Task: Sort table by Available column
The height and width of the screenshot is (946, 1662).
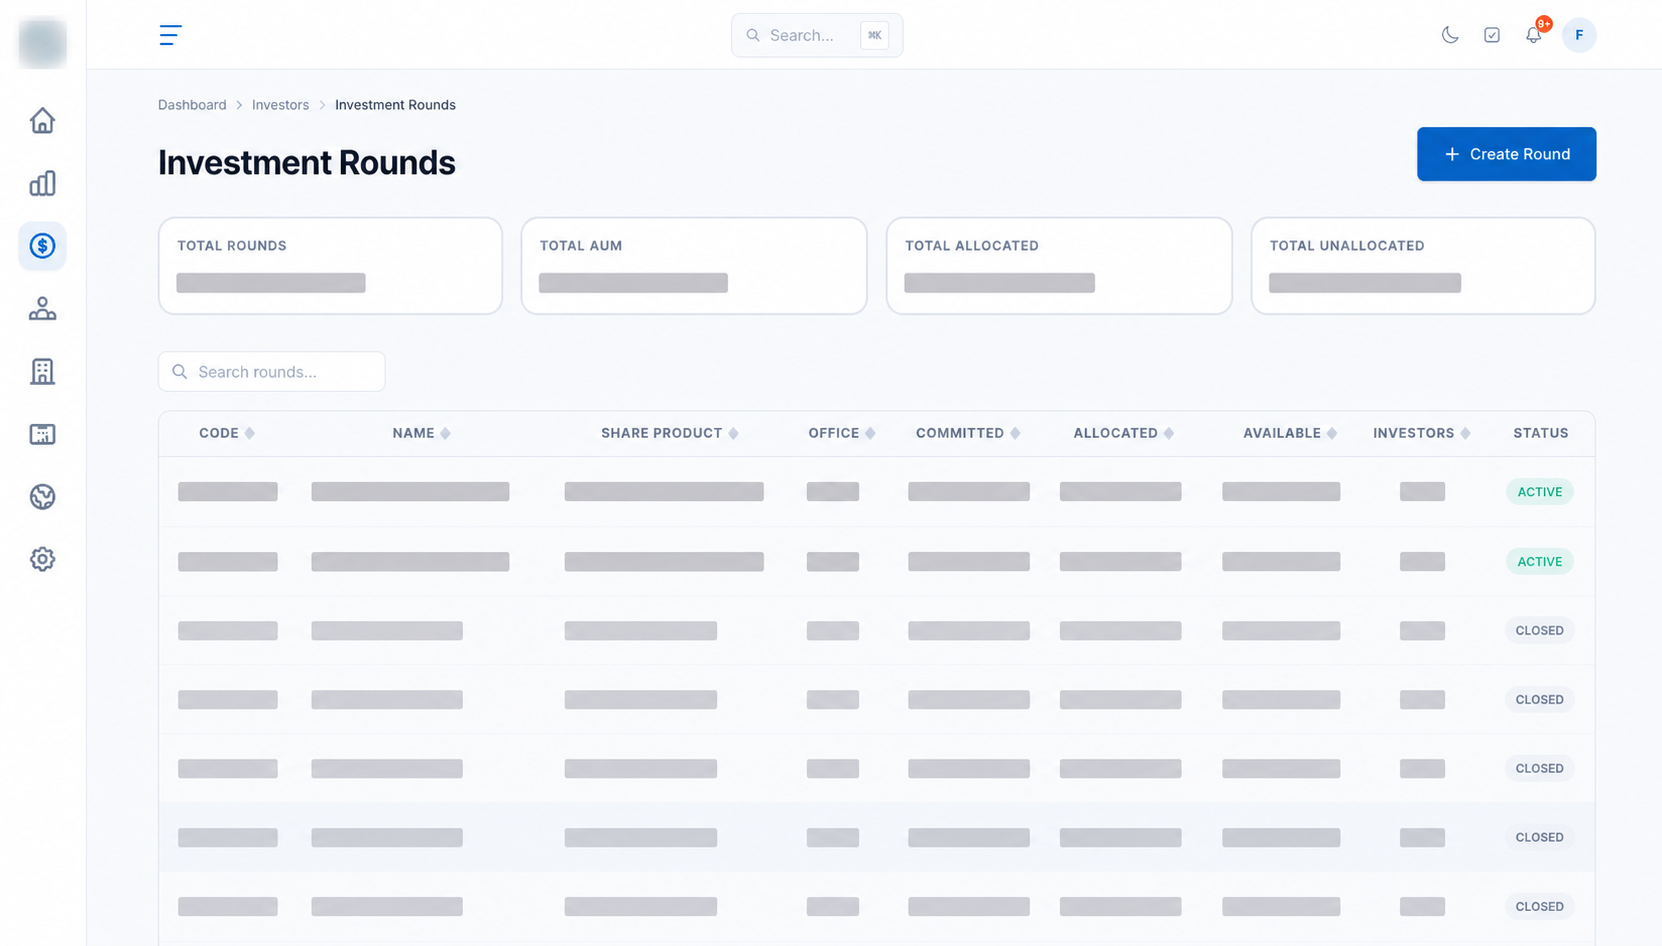Action: click(1290, 433)
